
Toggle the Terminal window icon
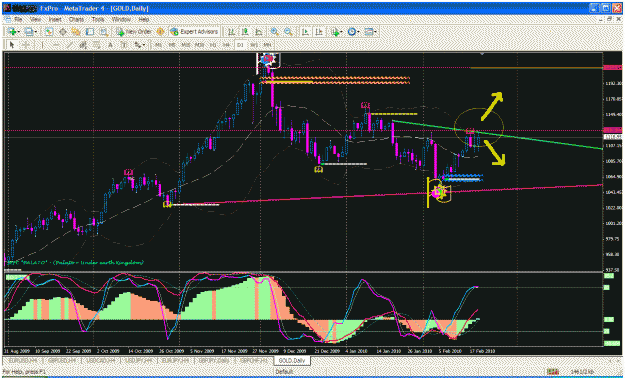pos(90,32)
